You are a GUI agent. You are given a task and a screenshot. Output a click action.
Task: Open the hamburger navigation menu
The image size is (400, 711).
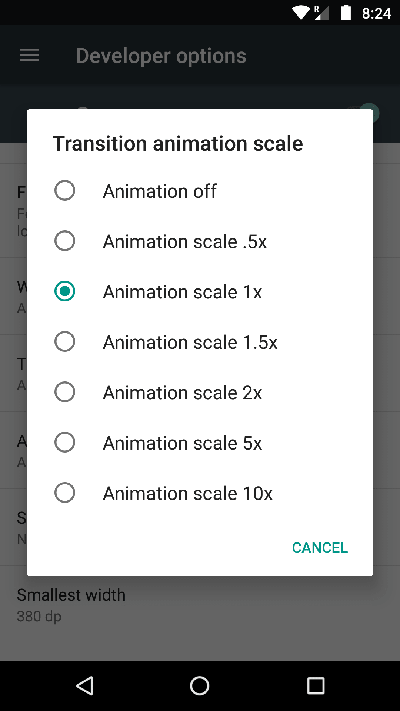tap(29, 56)
